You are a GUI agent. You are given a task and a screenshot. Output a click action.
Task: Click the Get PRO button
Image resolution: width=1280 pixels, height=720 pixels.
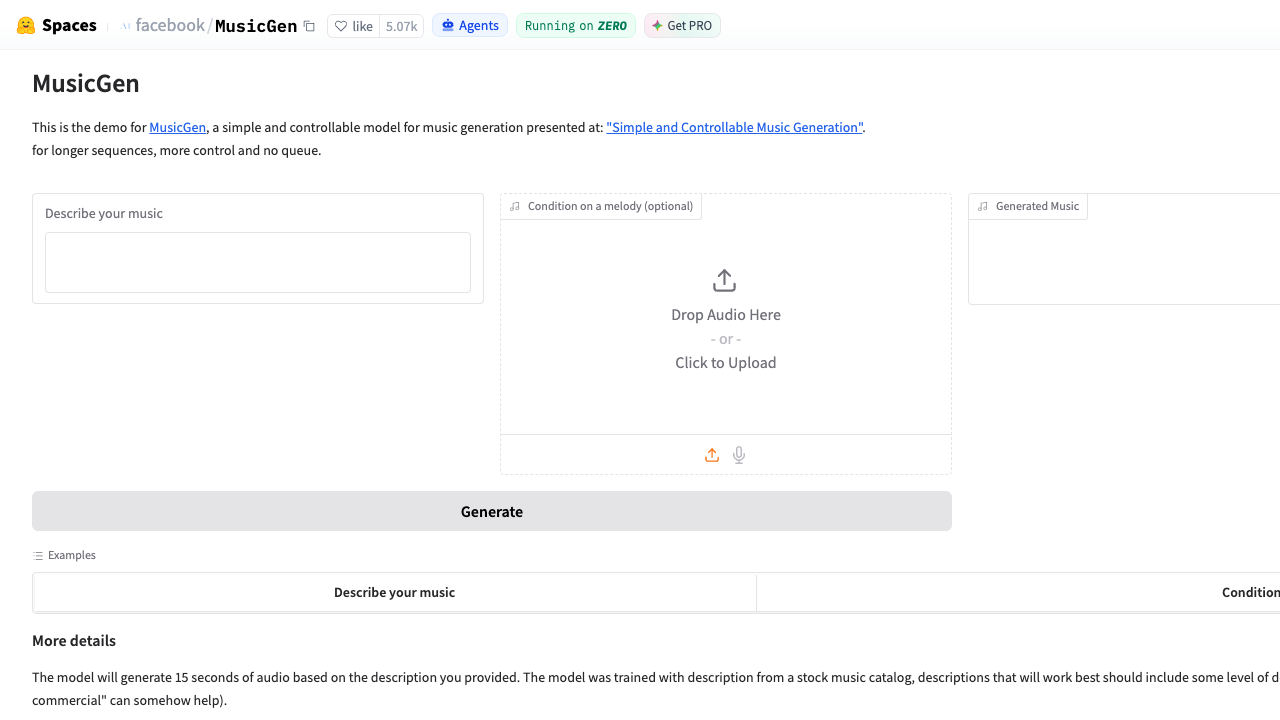point(683,26)
